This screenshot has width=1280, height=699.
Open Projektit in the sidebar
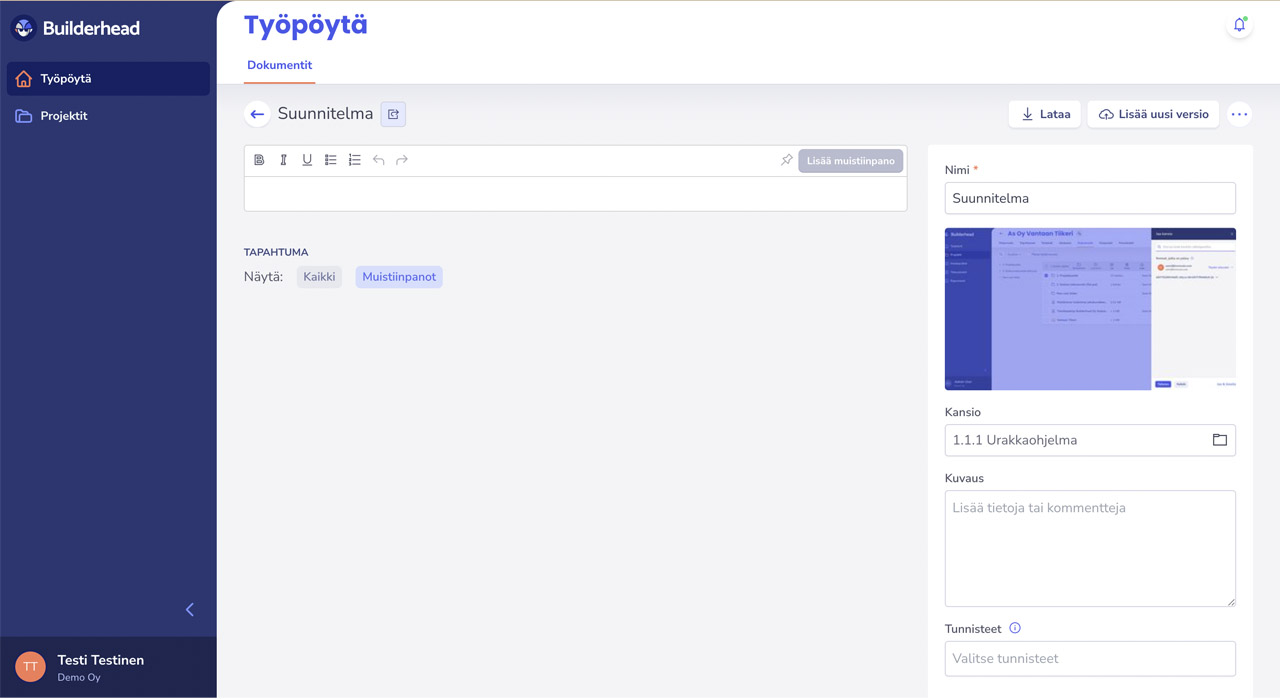[x=64, y=116]
